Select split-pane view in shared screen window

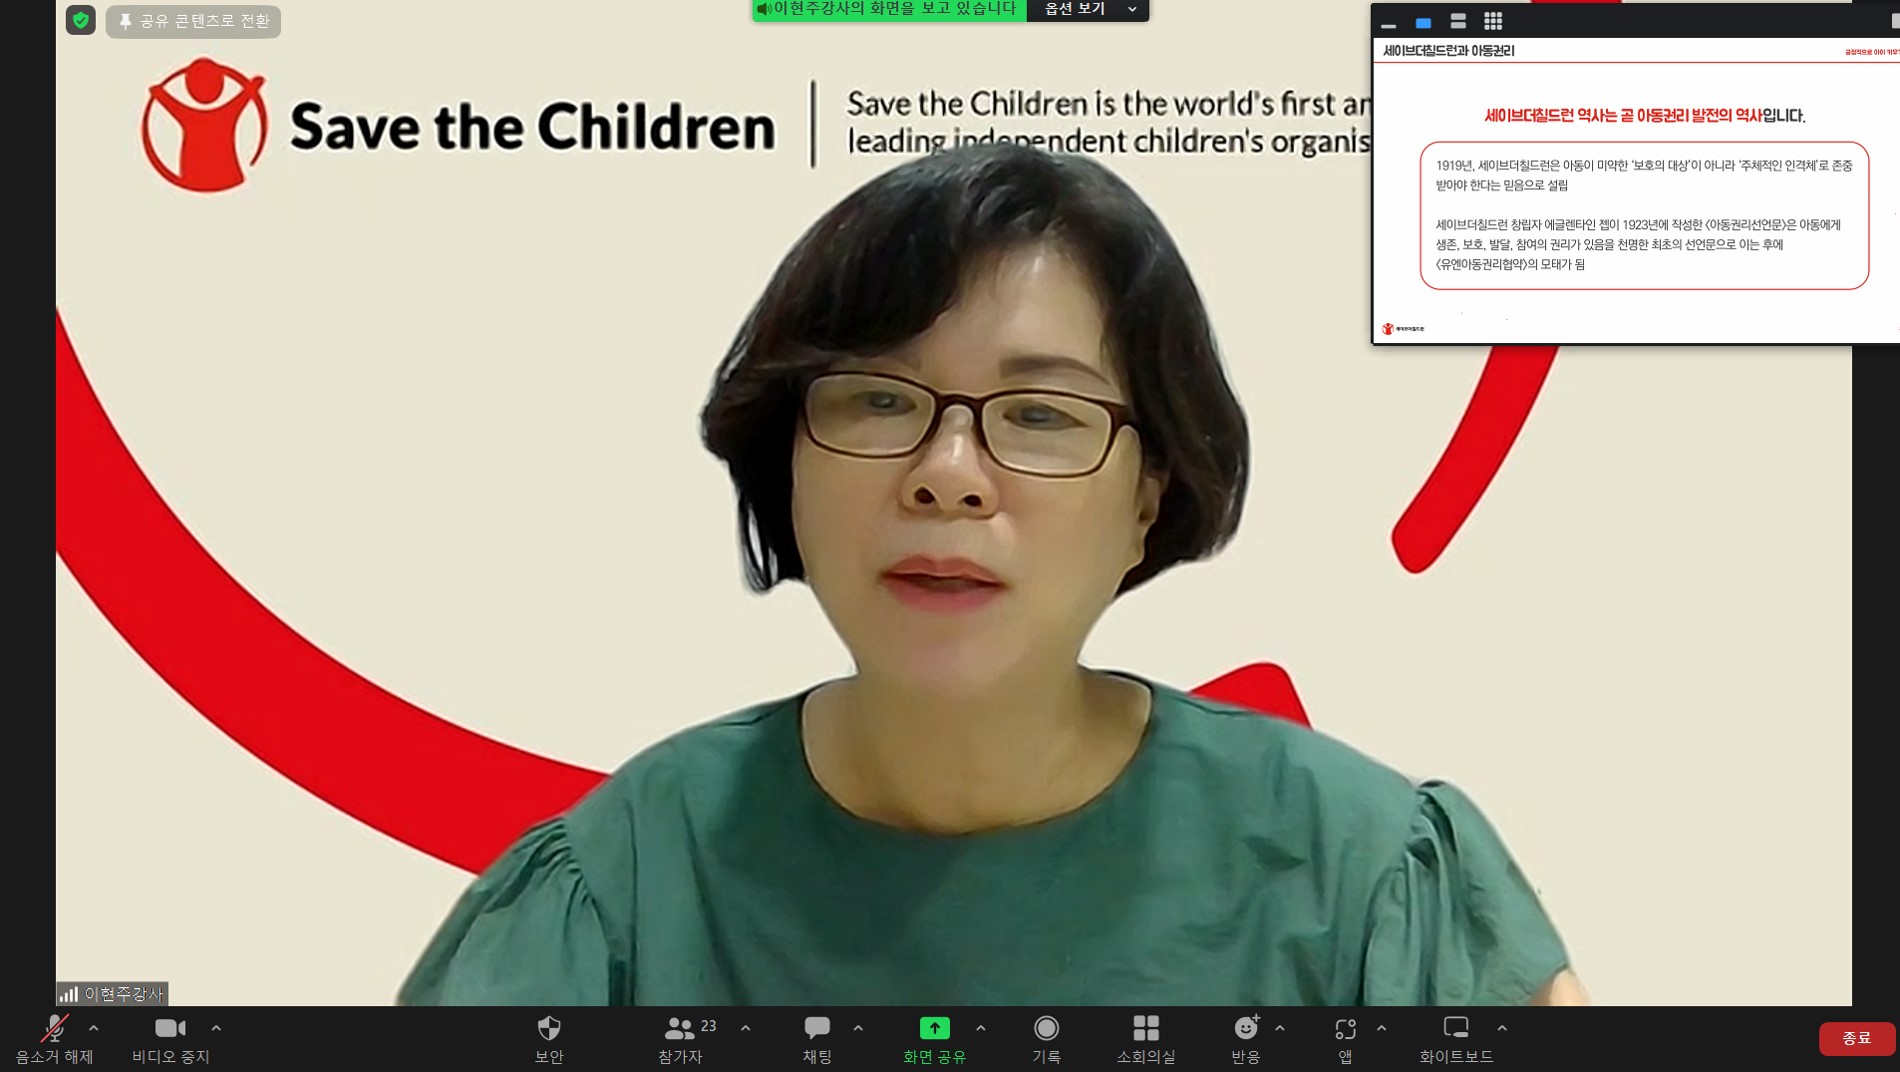(1458, 22)
